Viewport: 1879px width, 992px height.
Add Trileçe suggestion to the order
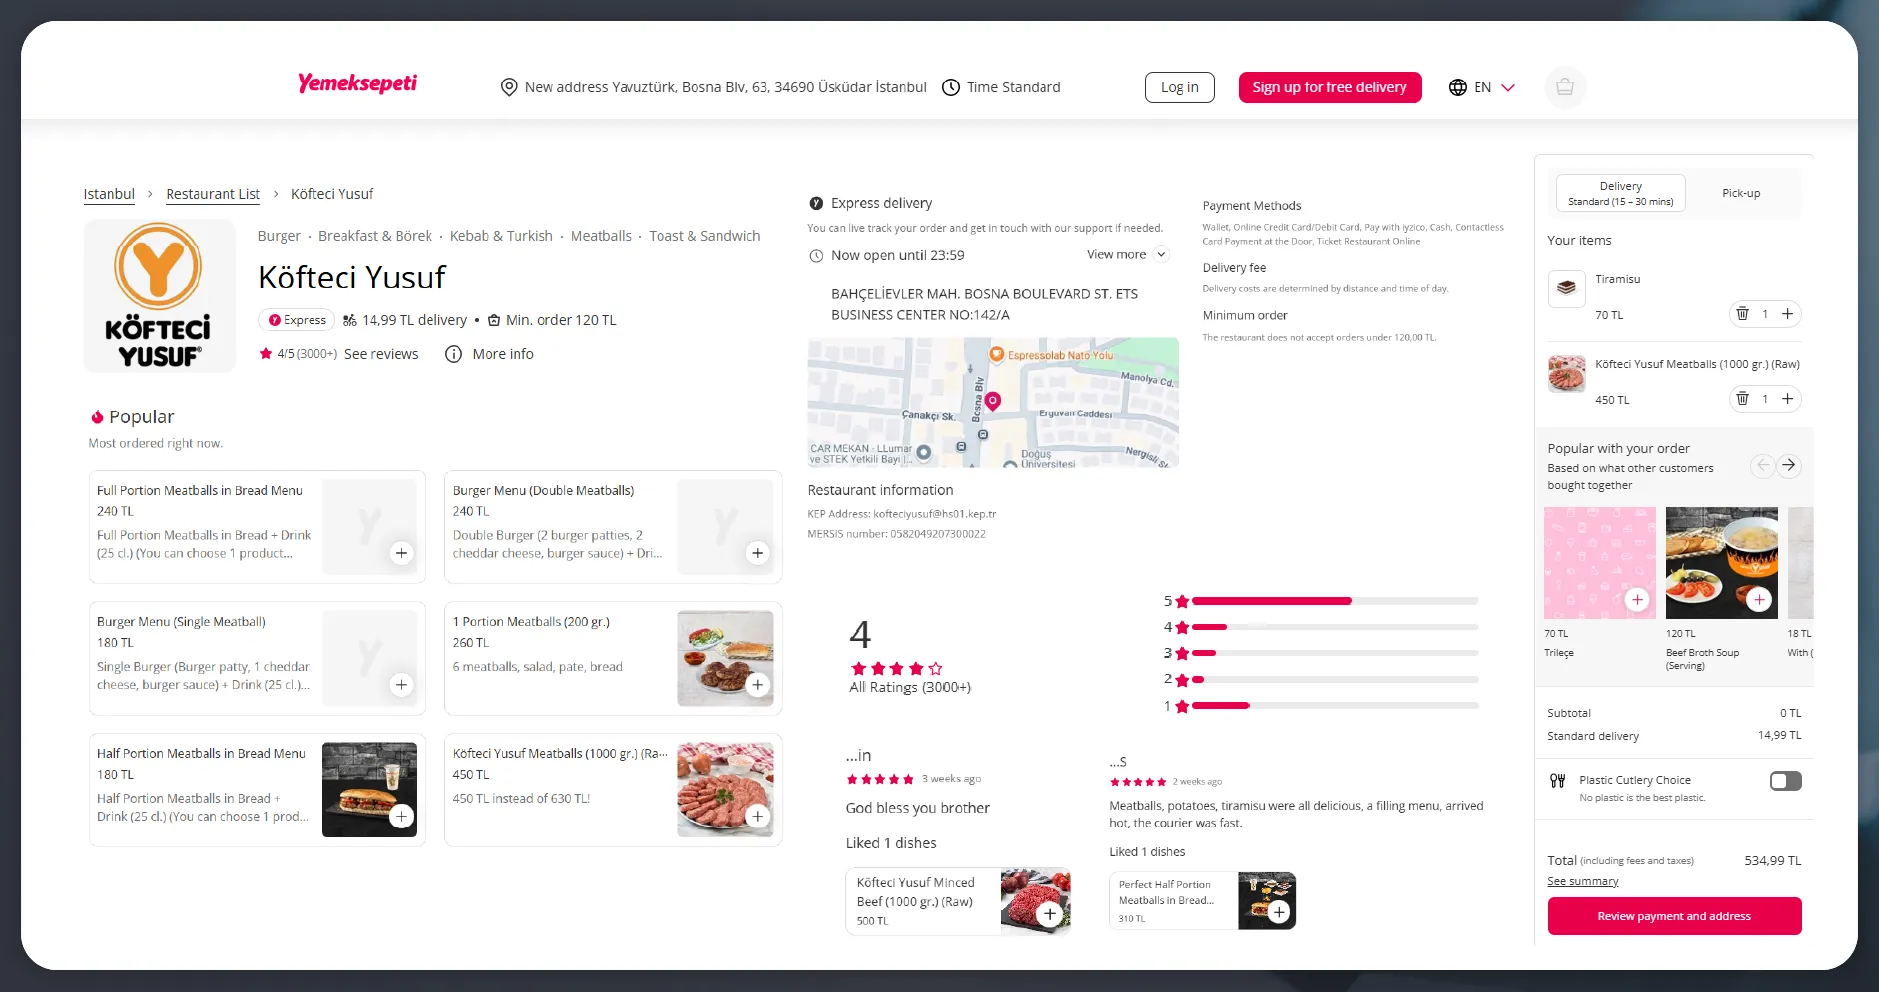click(x=1636, y=600)
